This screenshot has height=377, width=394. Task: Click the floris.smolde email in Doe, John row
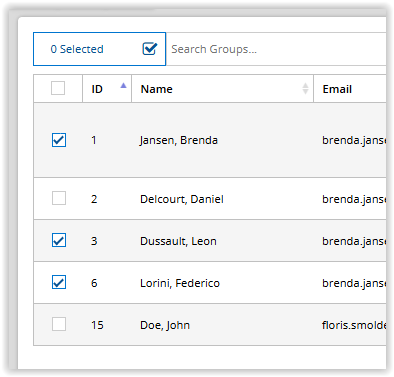(x=354, y=325)
